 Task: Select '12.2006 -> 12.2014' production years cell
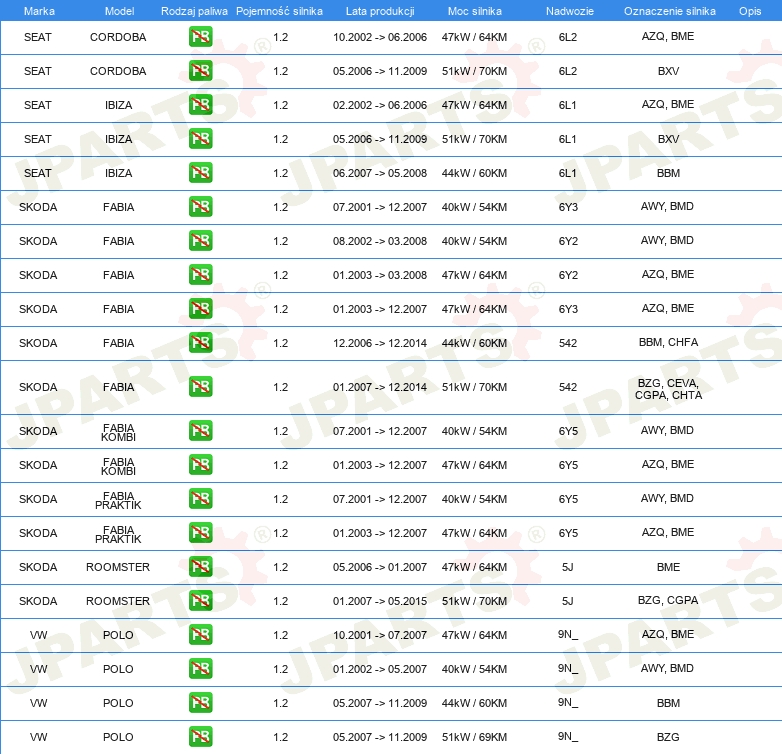click(x=380, y=343)
